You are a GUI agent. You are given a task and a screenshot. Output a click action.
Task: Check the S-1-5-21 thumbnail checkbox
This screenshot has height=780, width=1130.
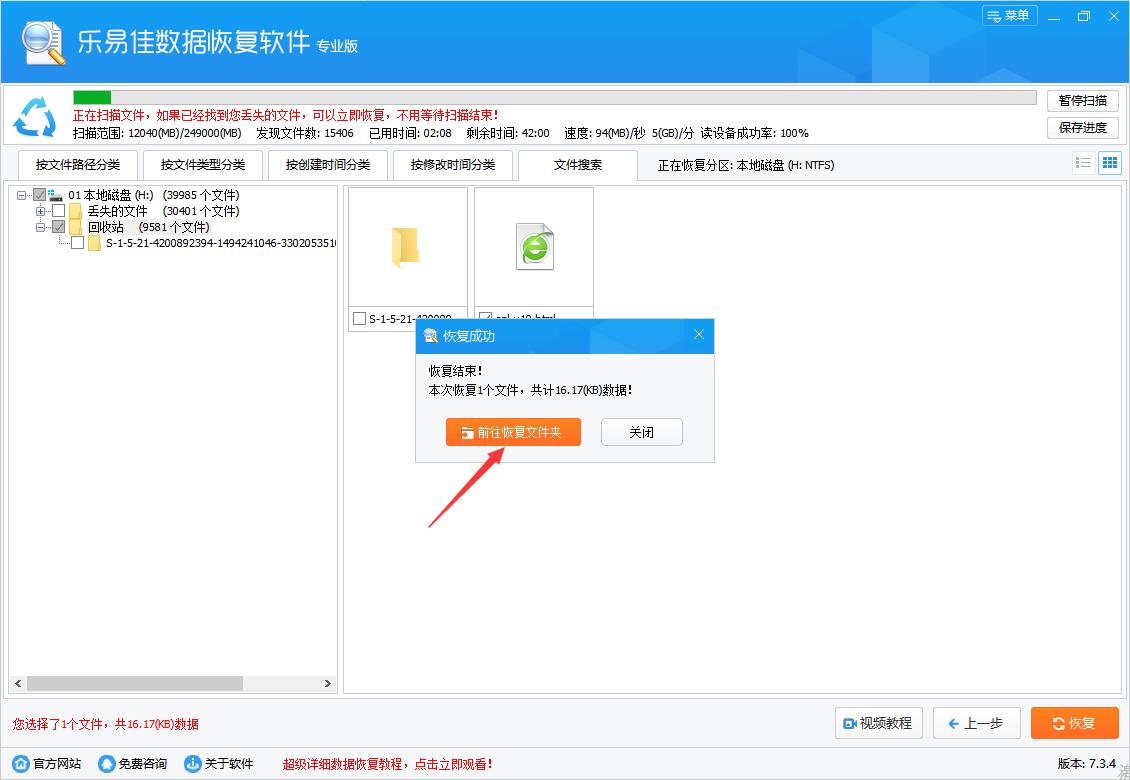pos(360,318)
